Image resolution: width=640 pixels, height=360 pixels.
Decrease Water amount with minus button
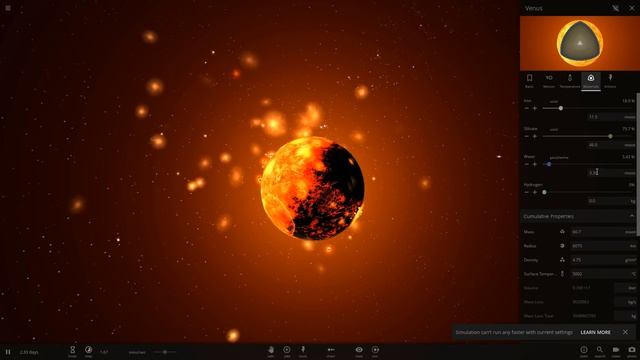click(527, 164)
